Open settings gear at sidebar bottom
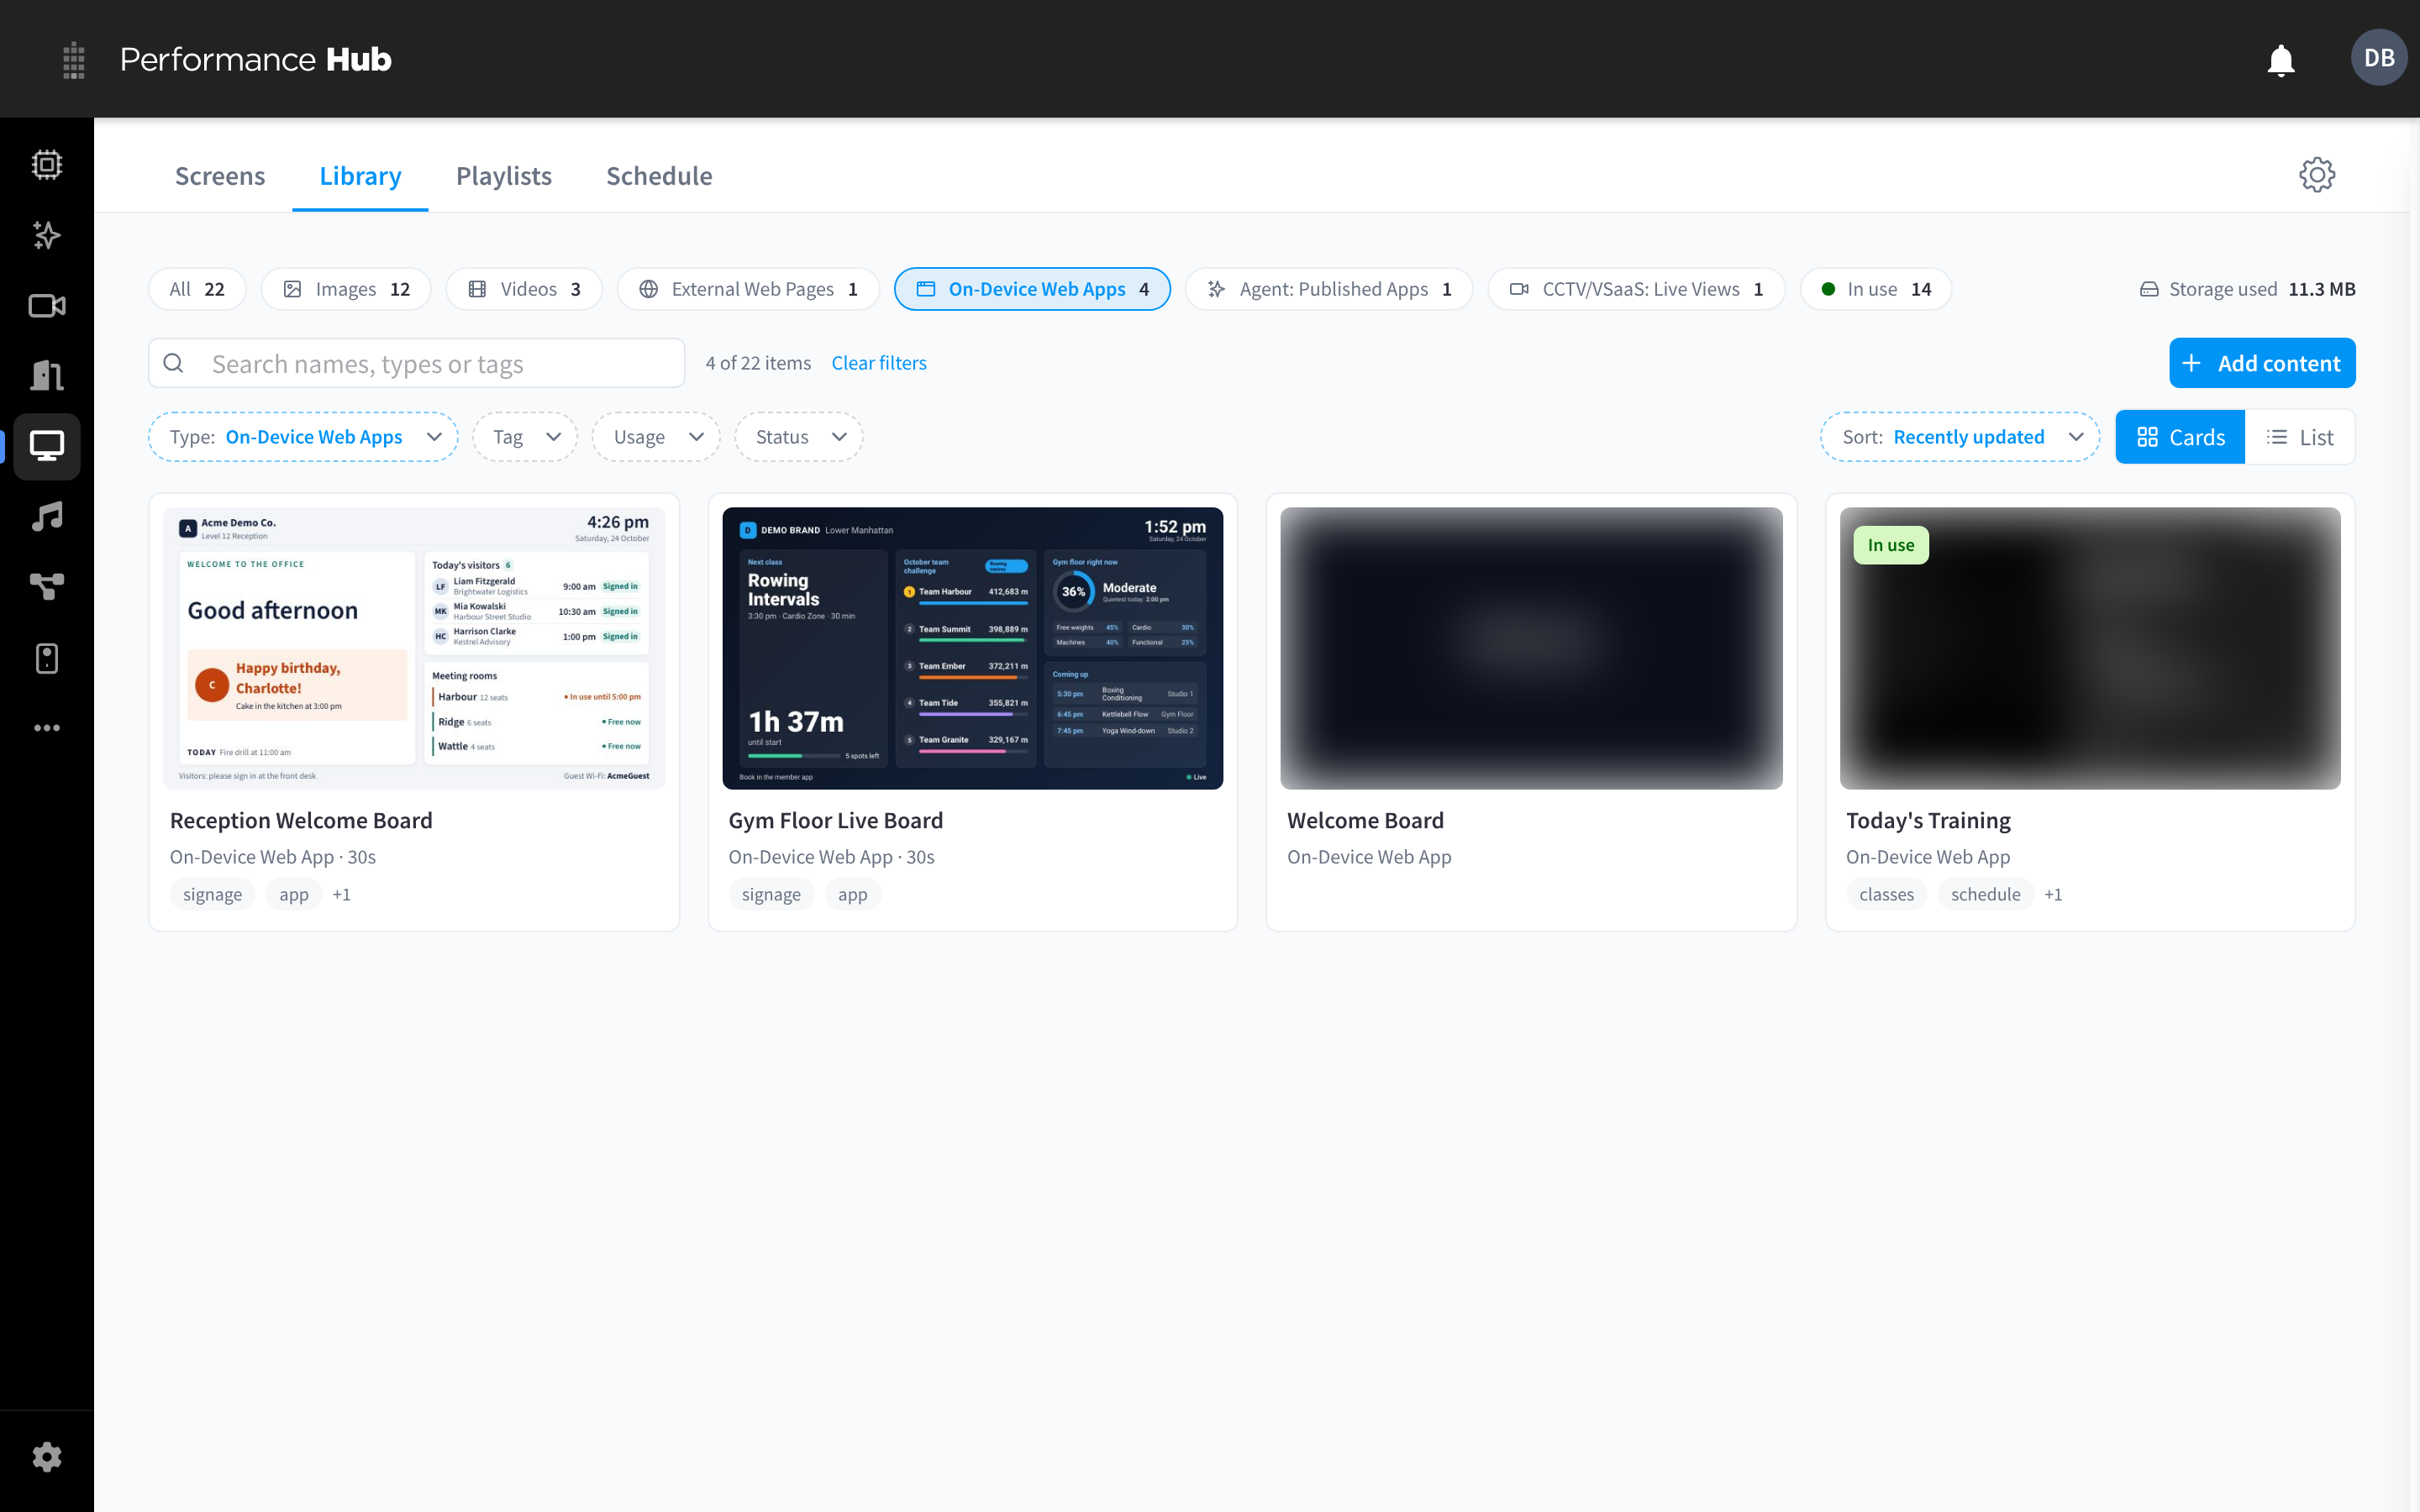 pyautogui.click(x=47, y=1457)
